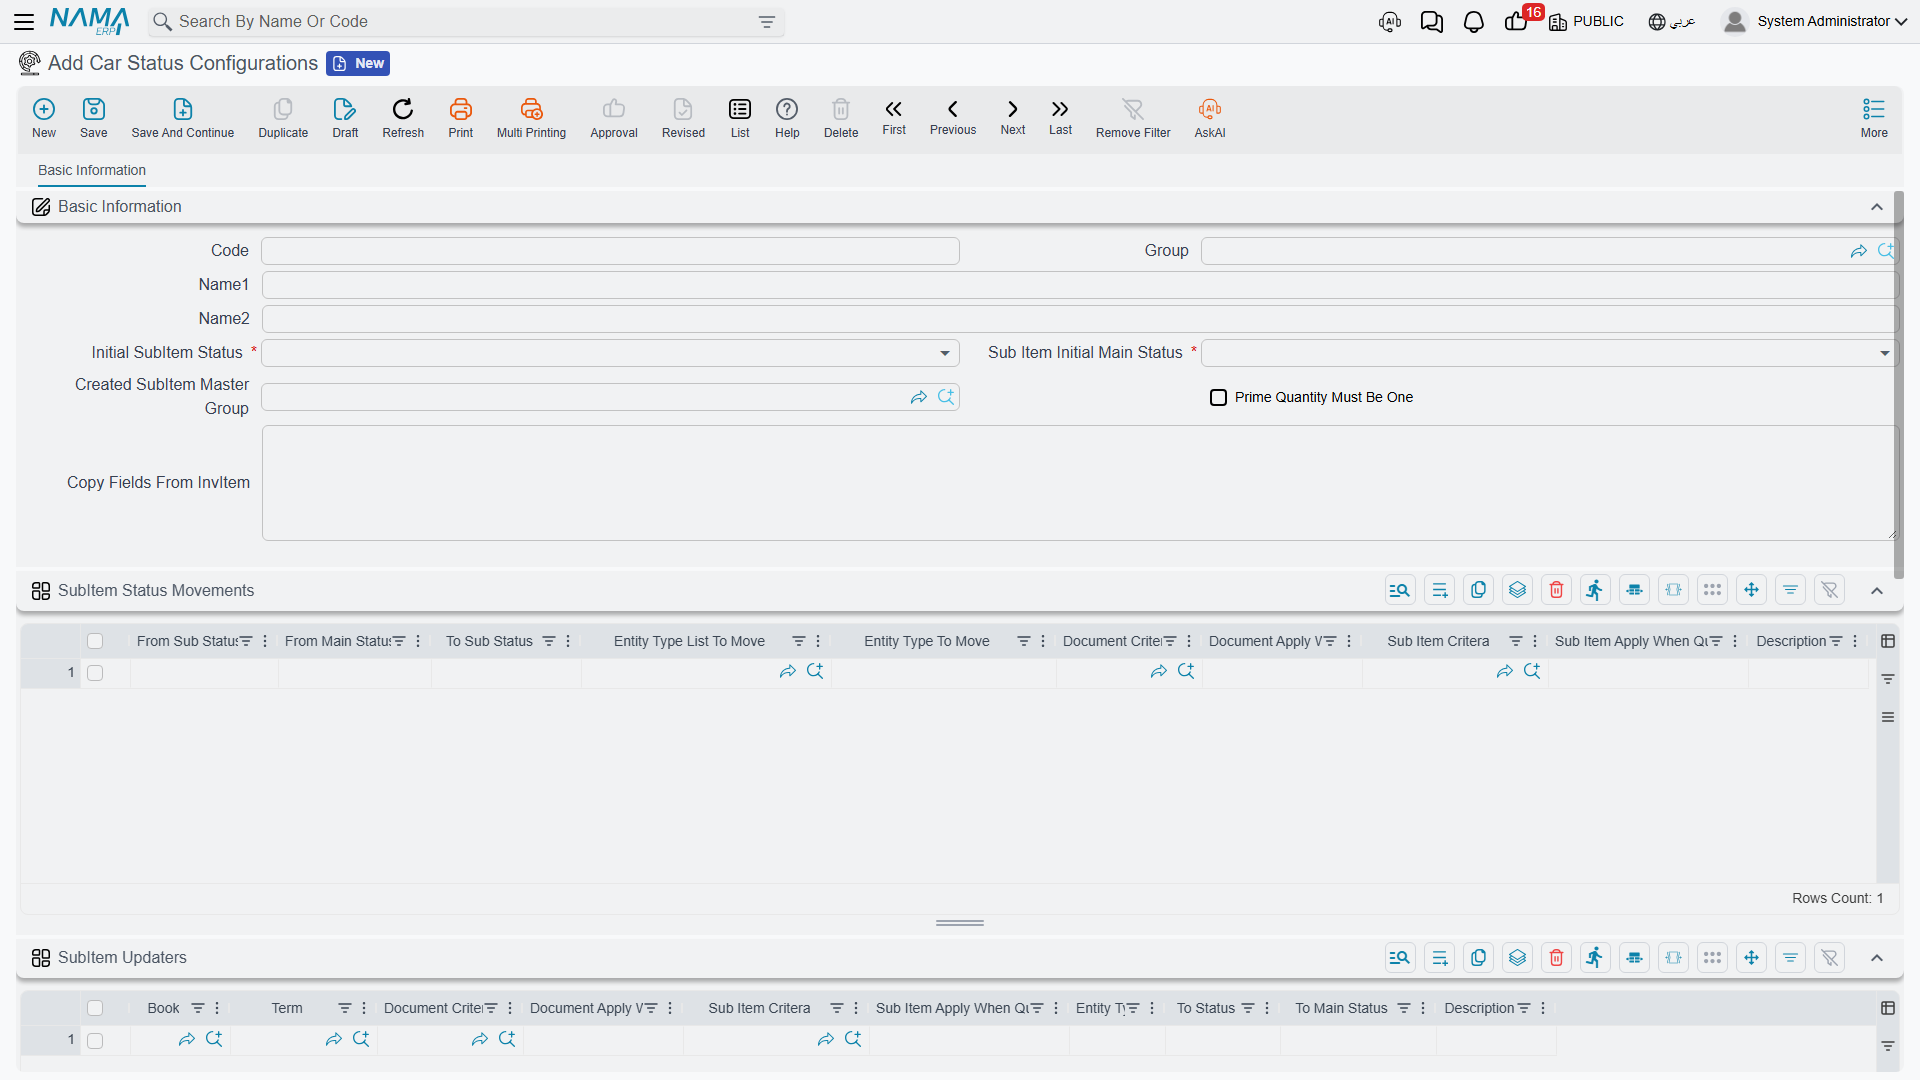Filter the Sub Item Critera column in Movements

1516,641
